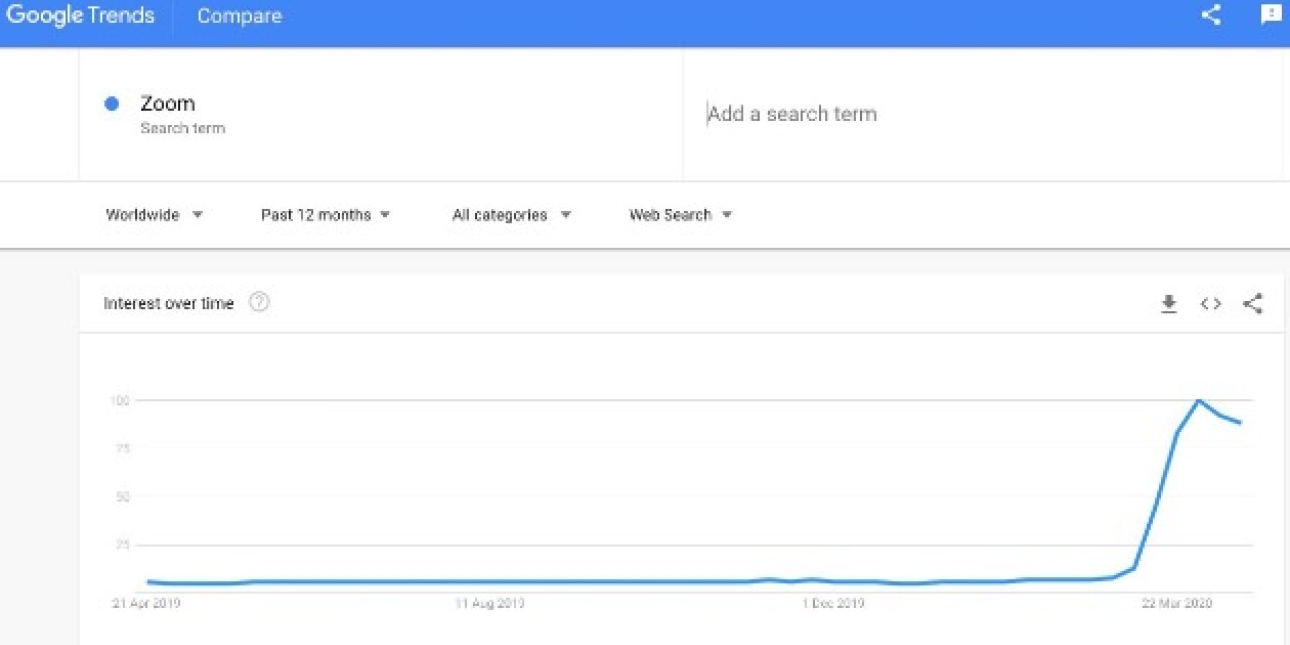1290x645 pixels.
Task: Click the share icon in top header
Action: point(1211,15)
